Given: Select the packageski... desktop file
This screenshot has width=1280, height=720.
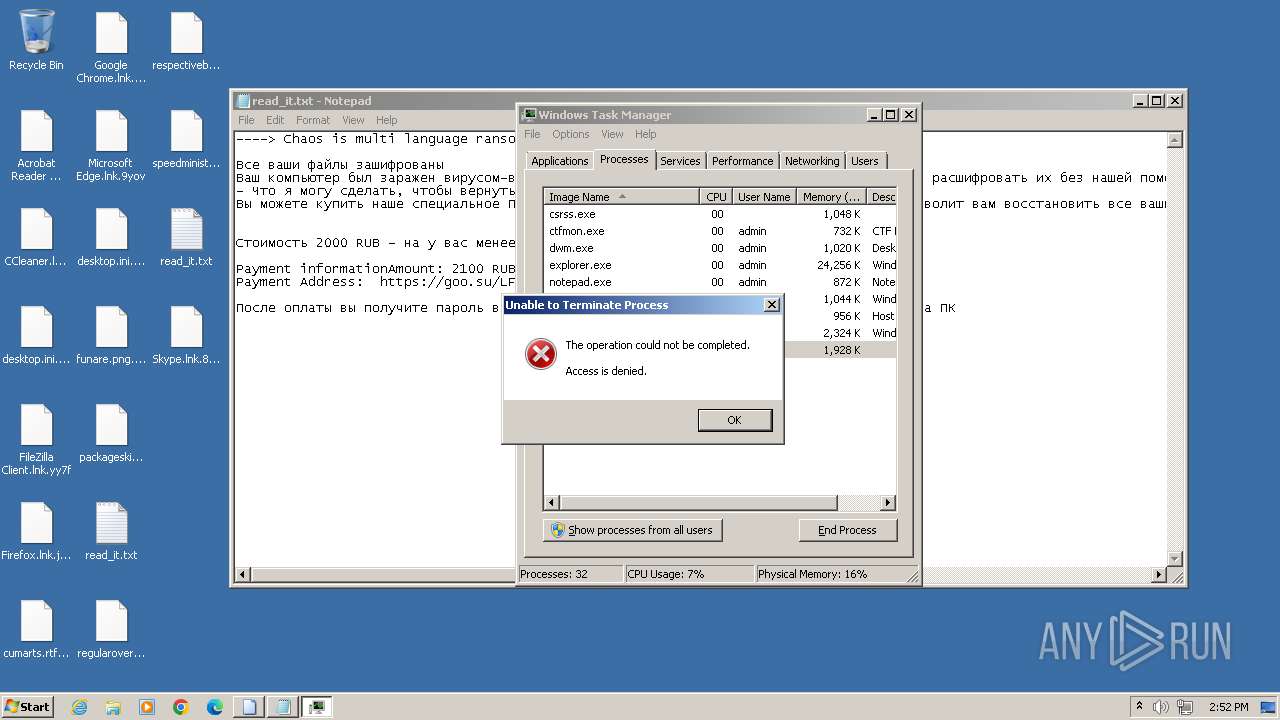Looking at the screenshot, I should (111, 433).
